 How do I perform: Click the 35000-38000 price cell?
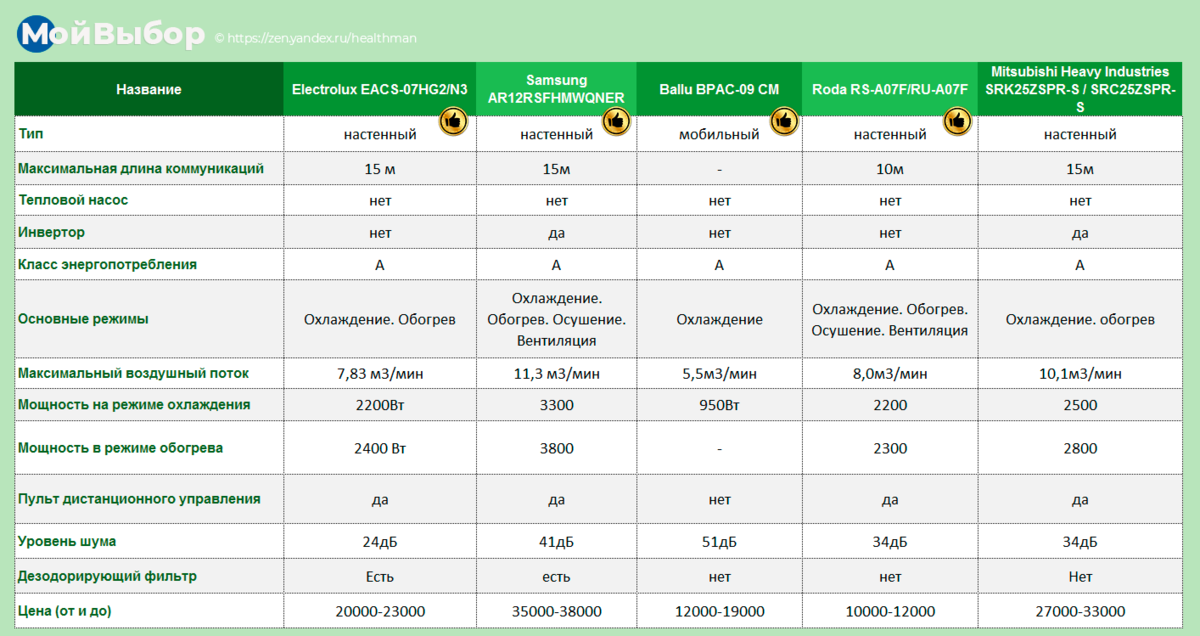click(x=556, y=611)
